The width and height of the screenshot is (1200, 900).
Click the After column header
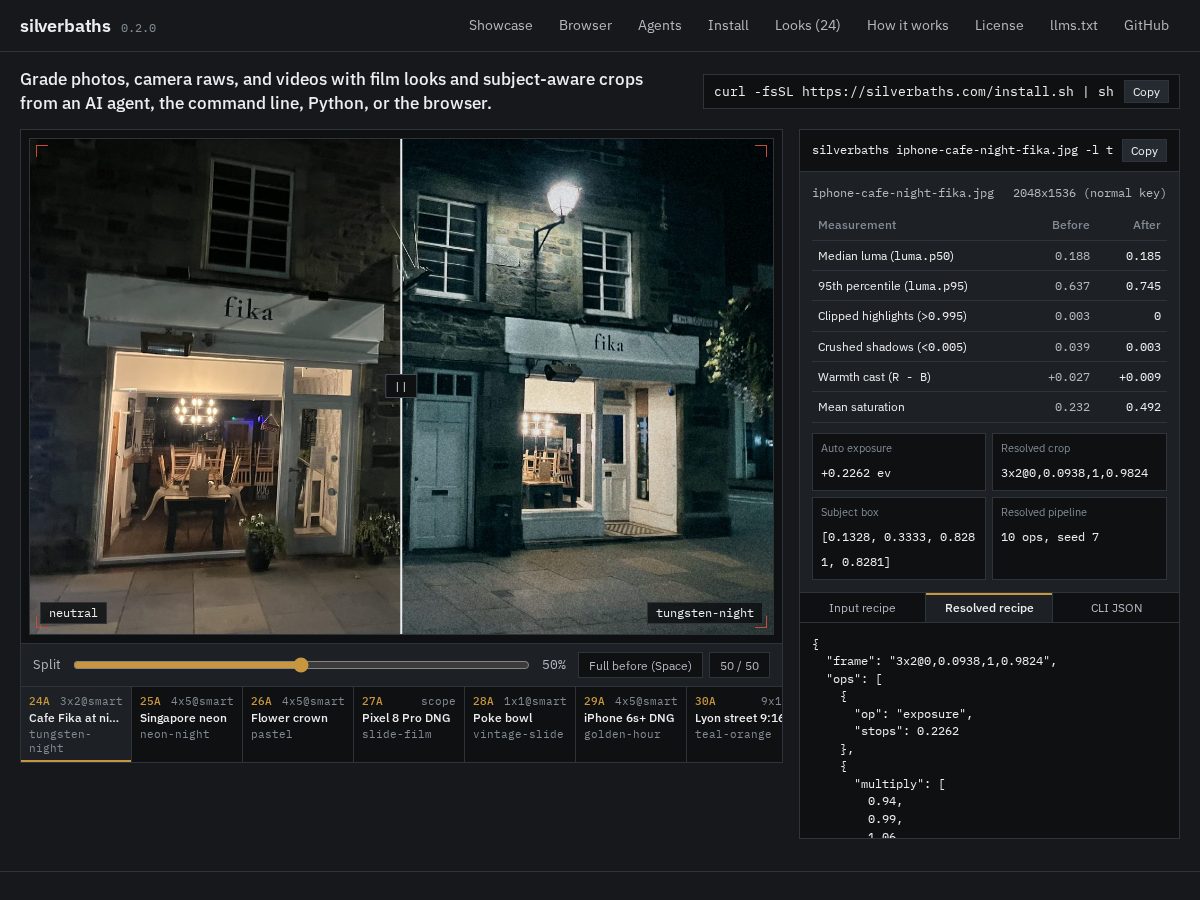[x=1147, y=225]
